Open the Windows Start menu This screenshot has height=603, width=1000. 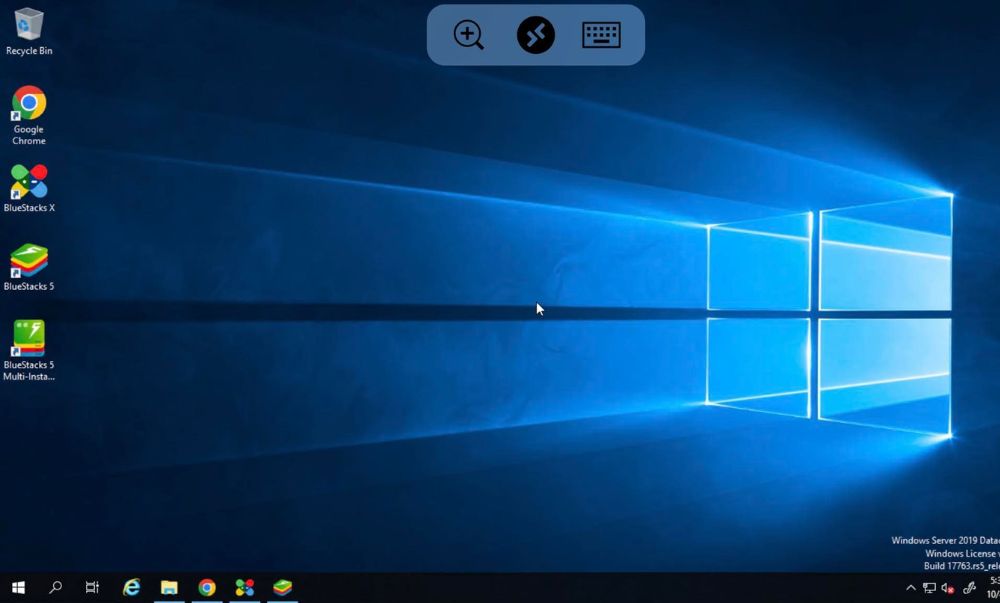18,588
